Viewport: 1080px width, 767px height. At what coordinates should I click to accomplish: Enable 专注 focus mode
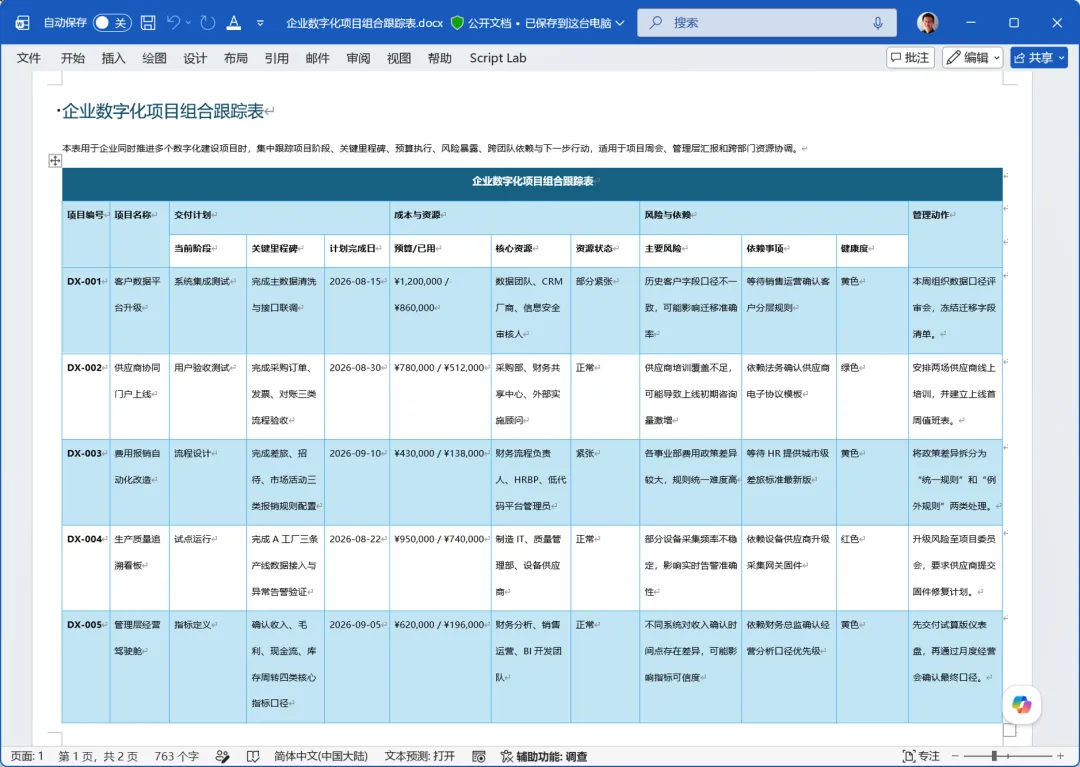coord(921,756)
